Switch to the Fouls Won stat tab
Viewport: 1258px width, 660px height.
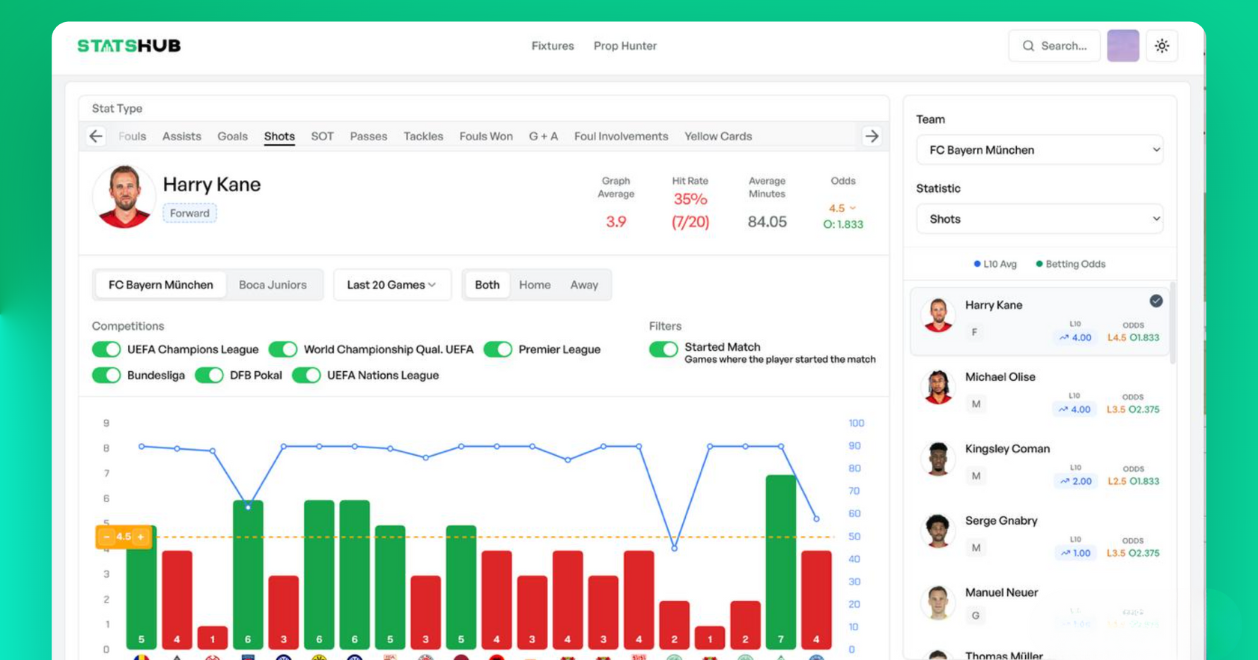(x=486, y=136)
